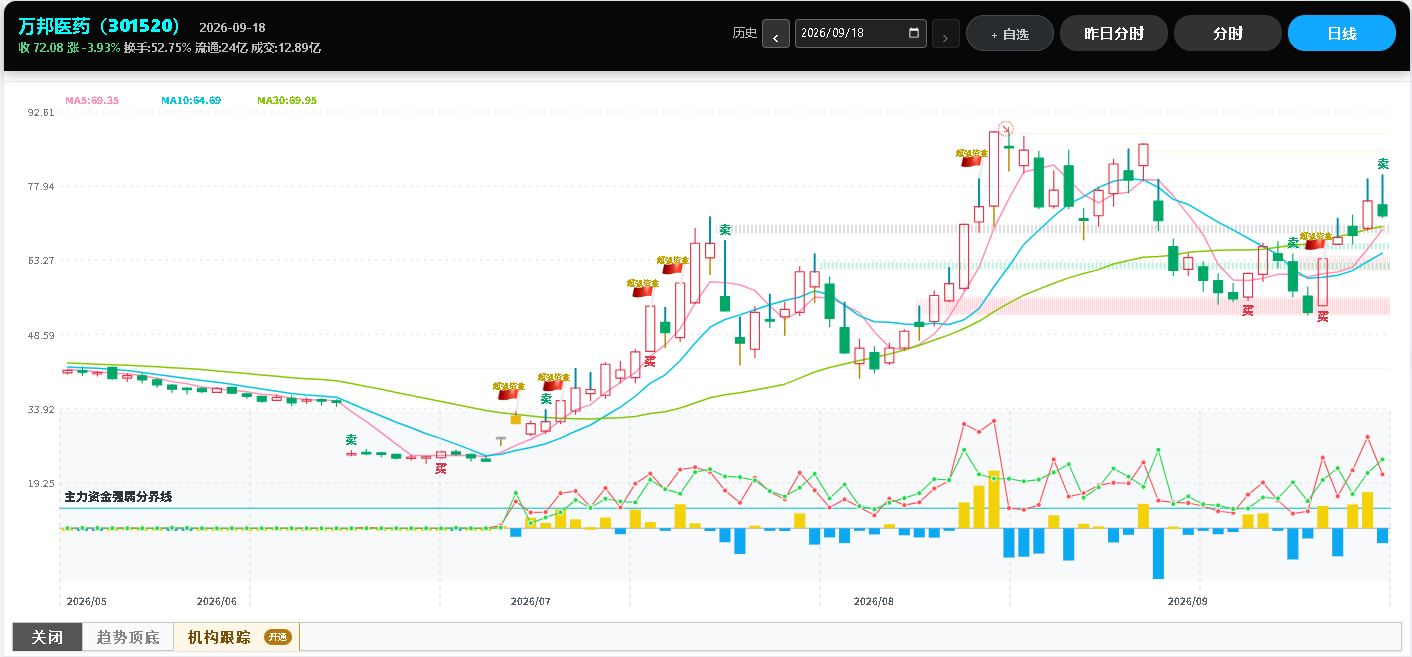The image size is (1412, 657).
Task: Click the 解套资金 flag beside the August peak
Action: (x=972, y=157)
